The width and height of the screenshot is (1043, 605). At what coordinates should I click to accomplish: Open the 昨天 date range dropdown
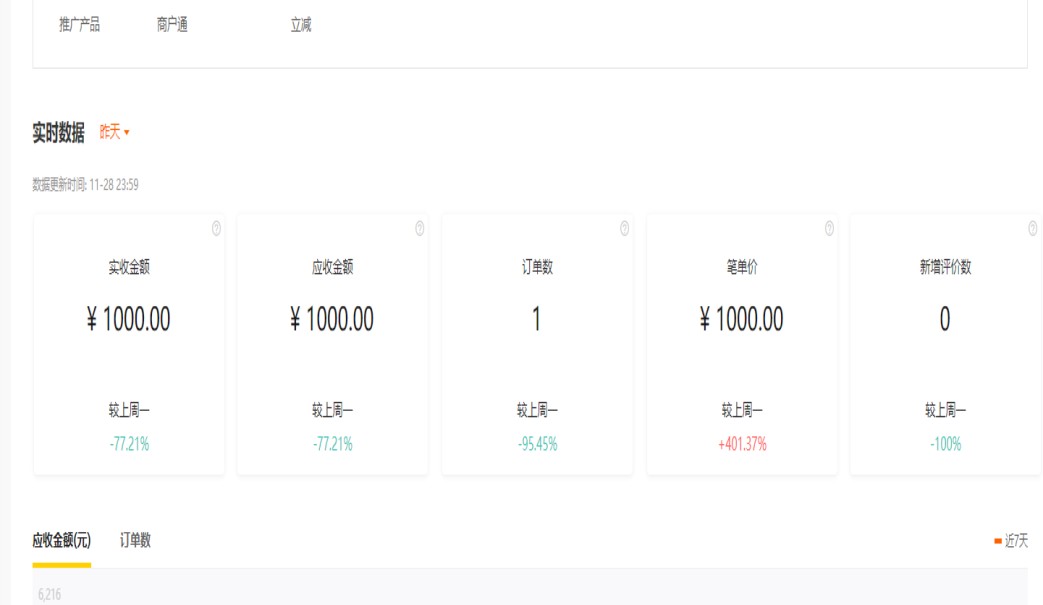[x=114, y=132]
